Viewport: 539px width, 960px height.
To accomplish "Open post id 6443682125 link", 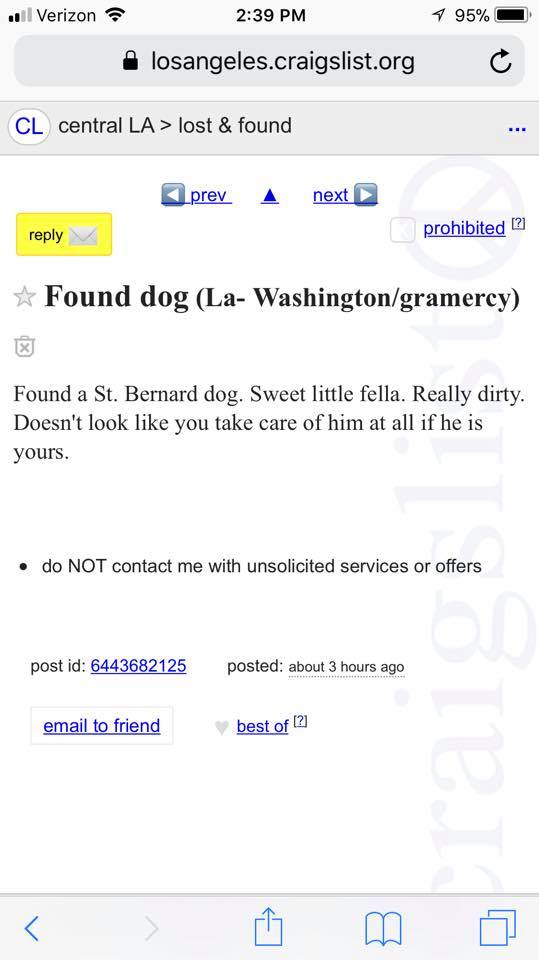I will pos(138,666).
